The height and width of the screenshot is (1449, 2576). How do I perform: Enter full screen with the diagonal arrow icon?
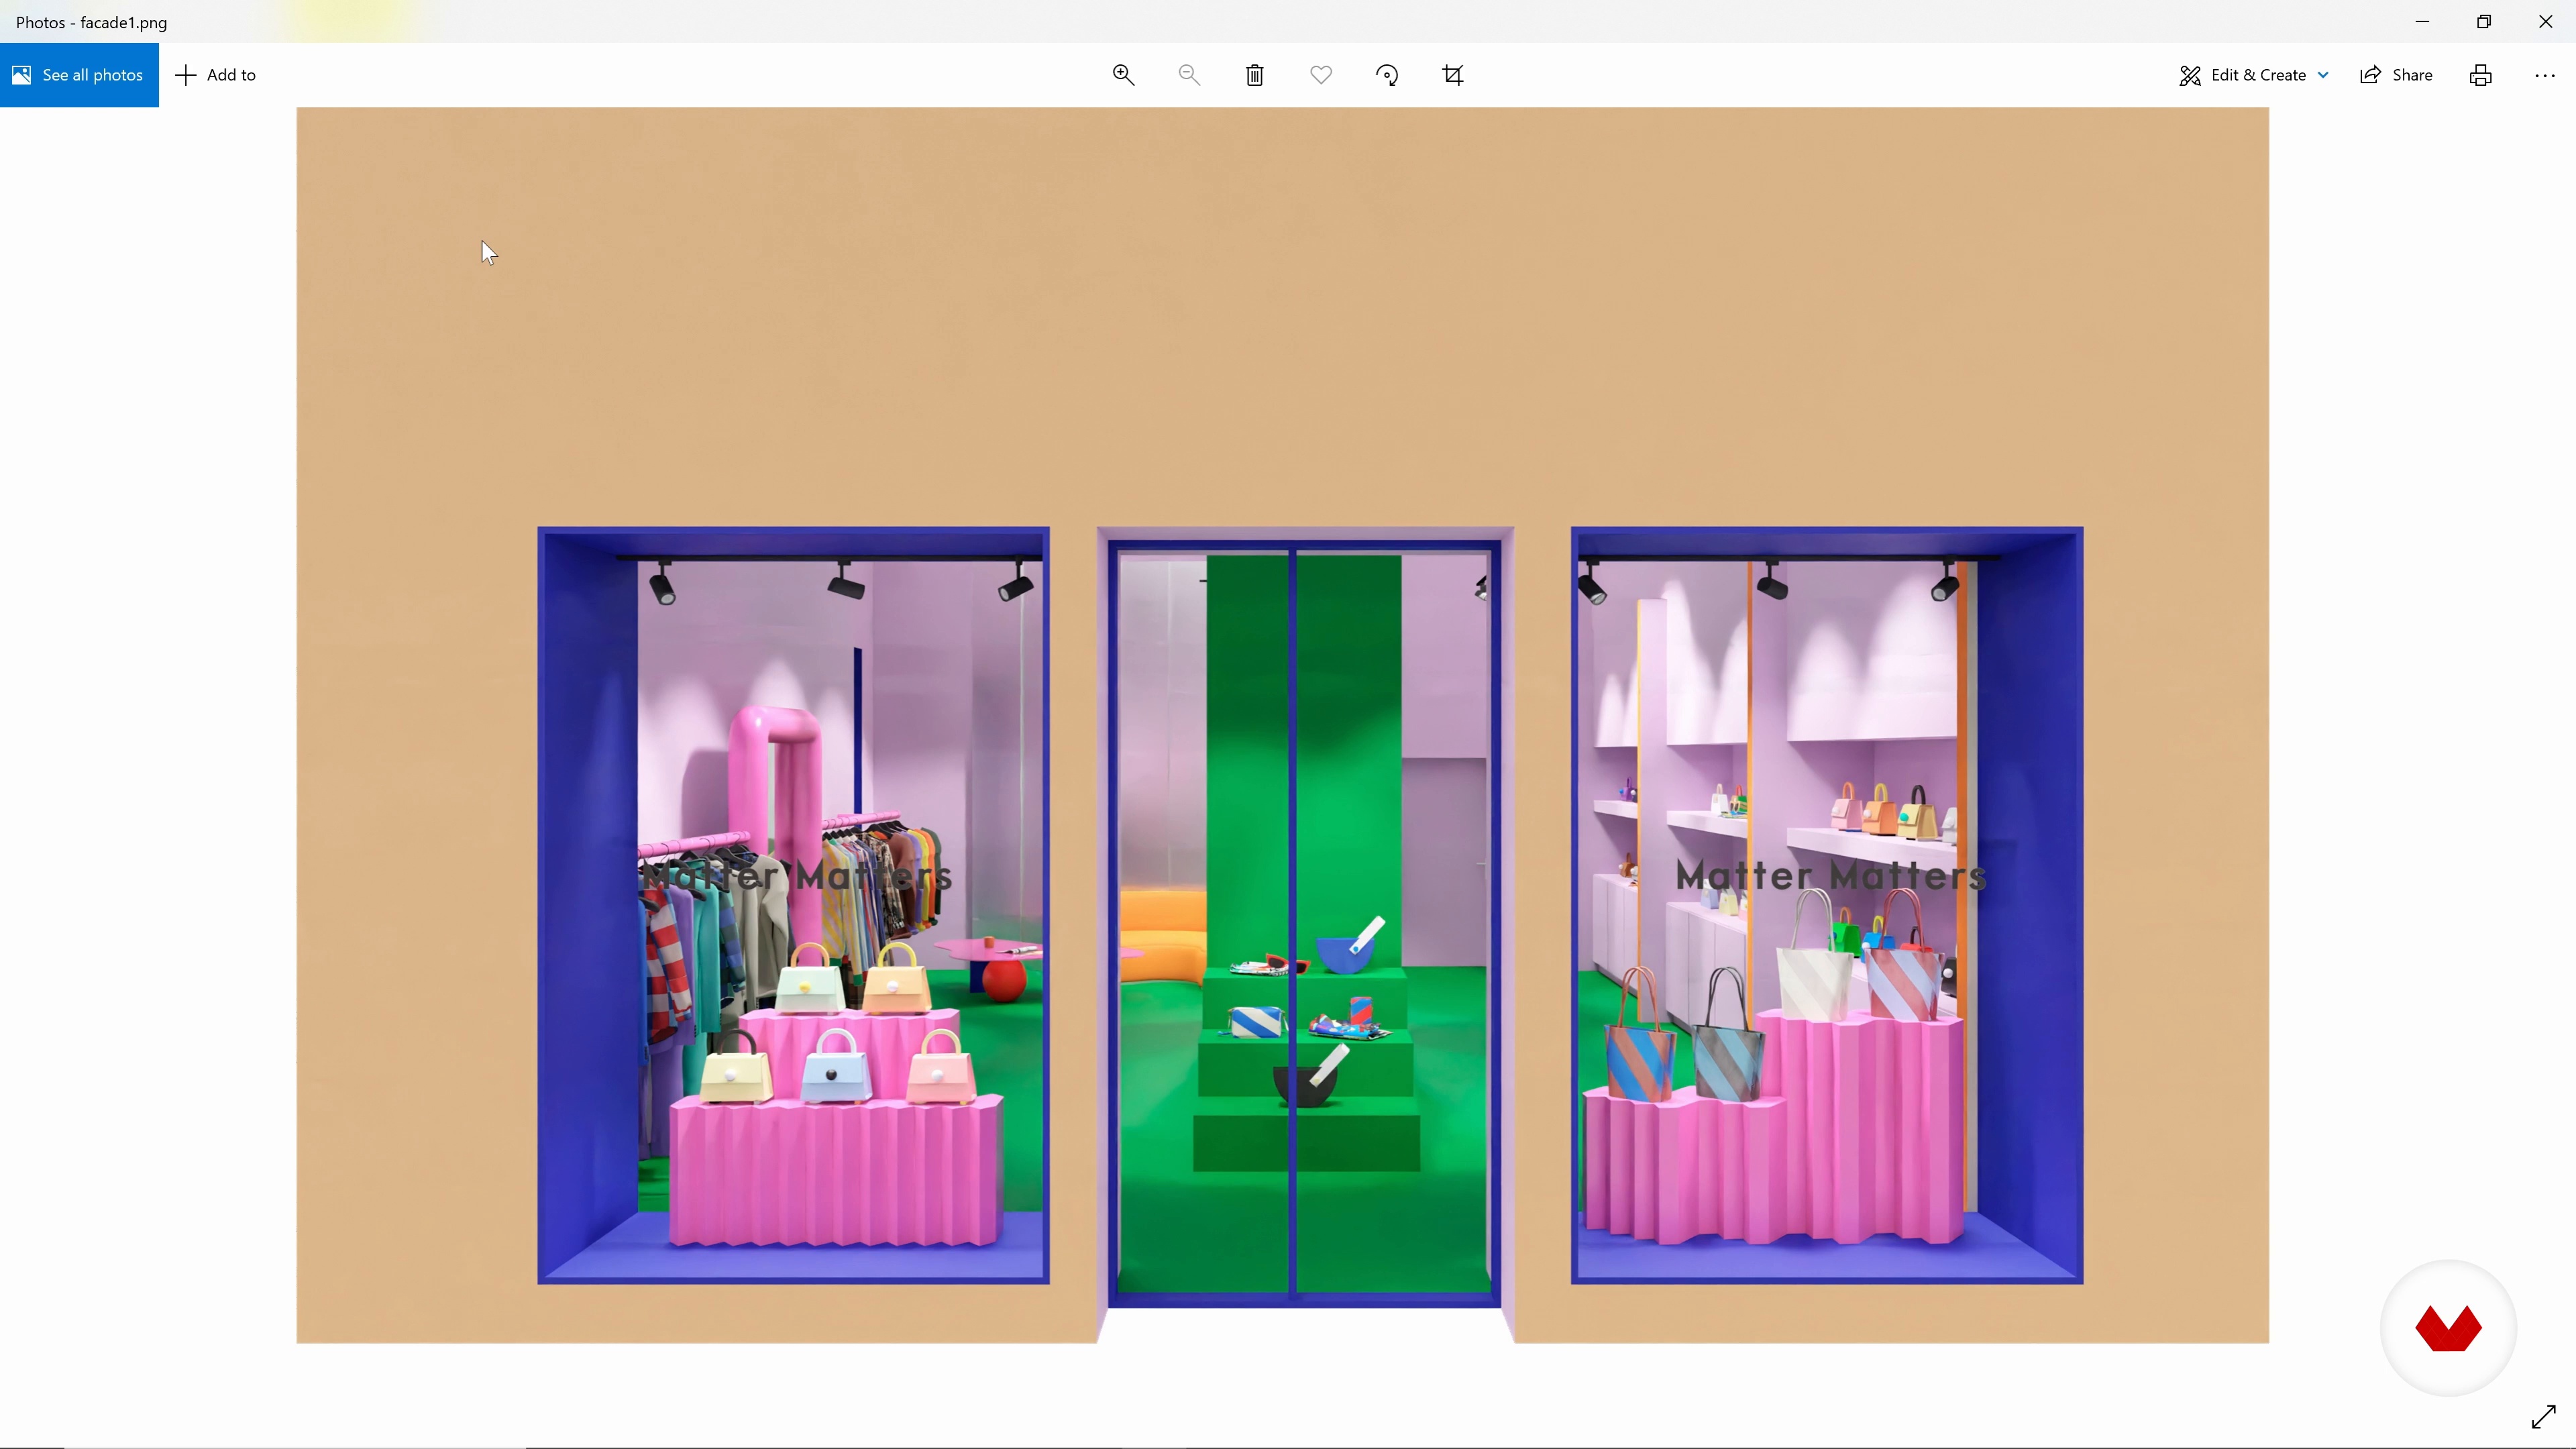(2543, 1417)
